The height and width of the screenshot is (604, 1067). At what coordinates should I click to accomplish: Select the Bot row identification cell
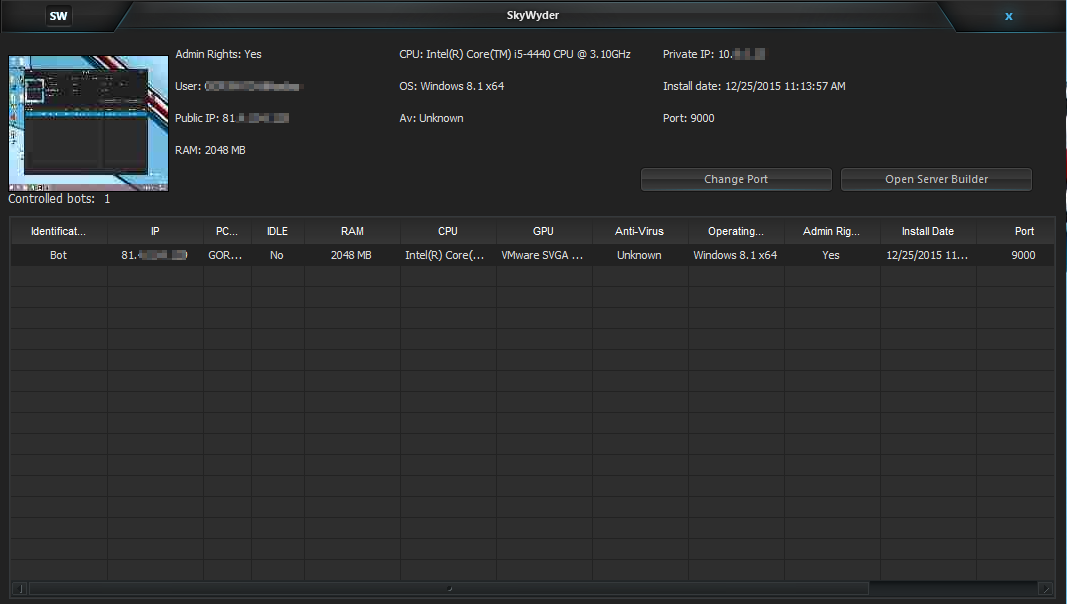click(59, 255)
